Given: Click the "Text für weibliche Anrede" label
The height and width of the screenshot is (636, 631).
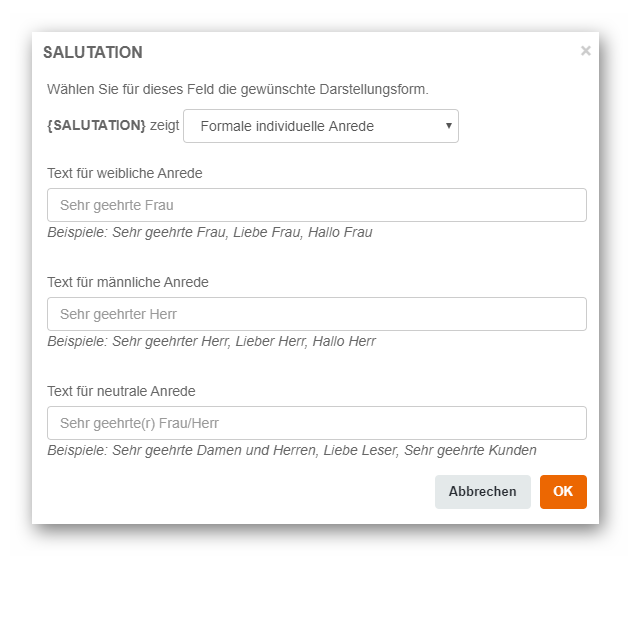Looking at the screenshot, I should tap(125, 173).
